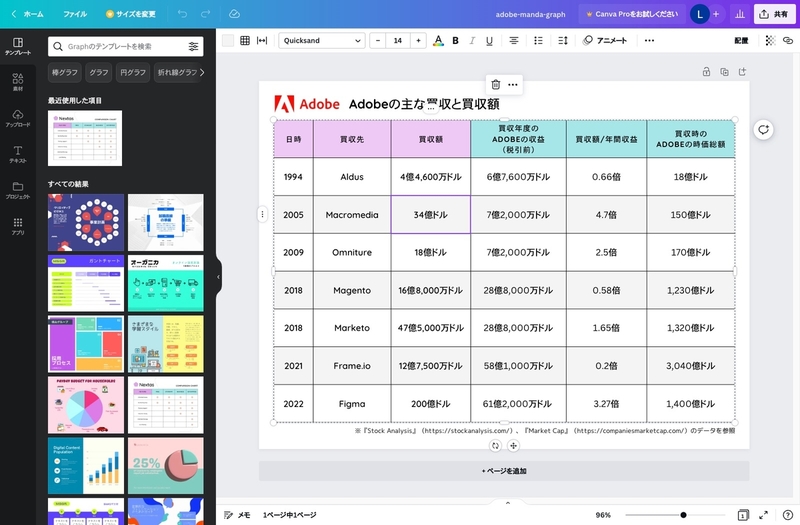This screenshot has height=525, width=800.
Task: Select the 25% pie chart template
Action: click(x=165, y=465)
